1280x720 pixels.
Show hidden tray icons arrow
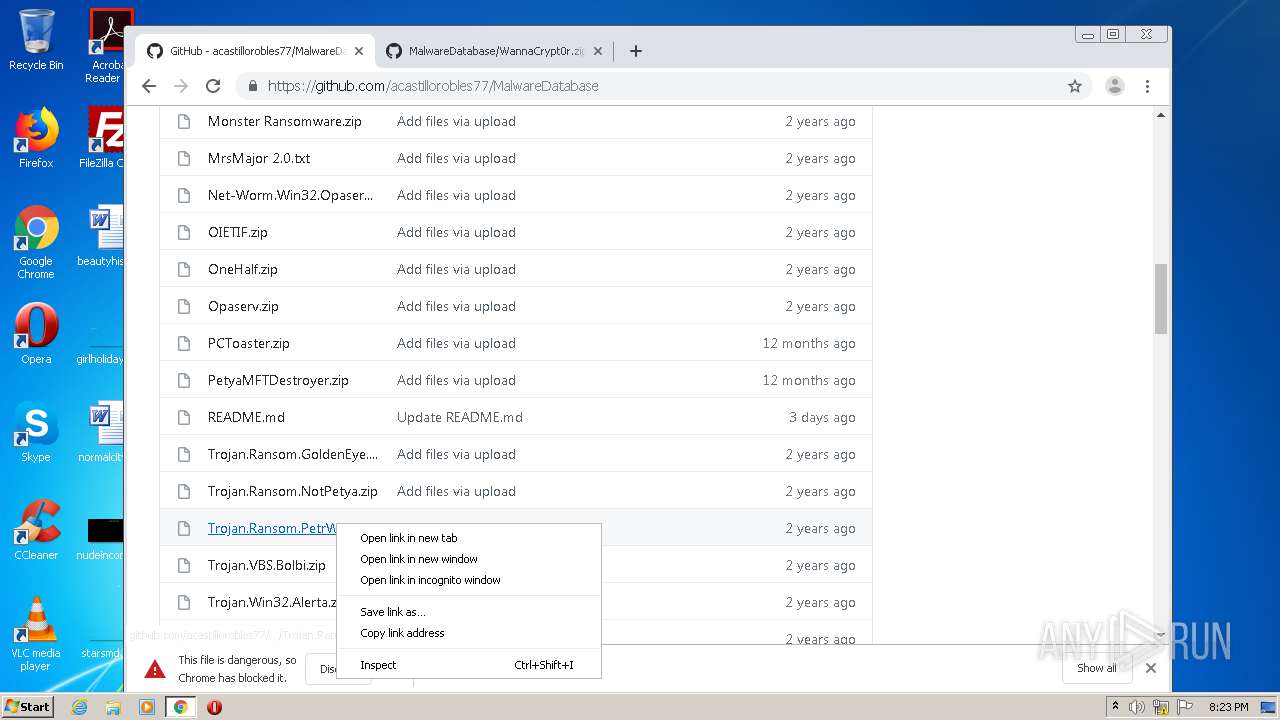1116,707
